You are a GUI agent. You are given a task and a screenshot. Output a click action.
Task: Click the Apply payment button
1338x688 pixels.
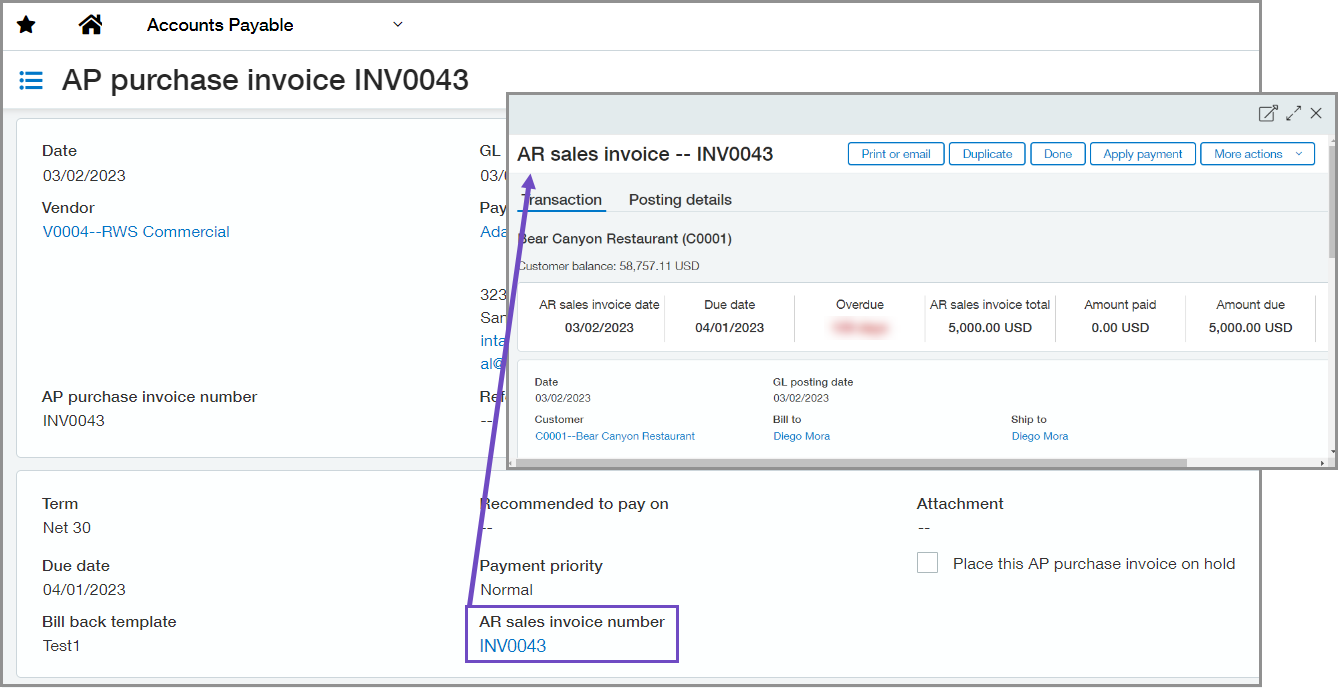tap(1142, 154)
